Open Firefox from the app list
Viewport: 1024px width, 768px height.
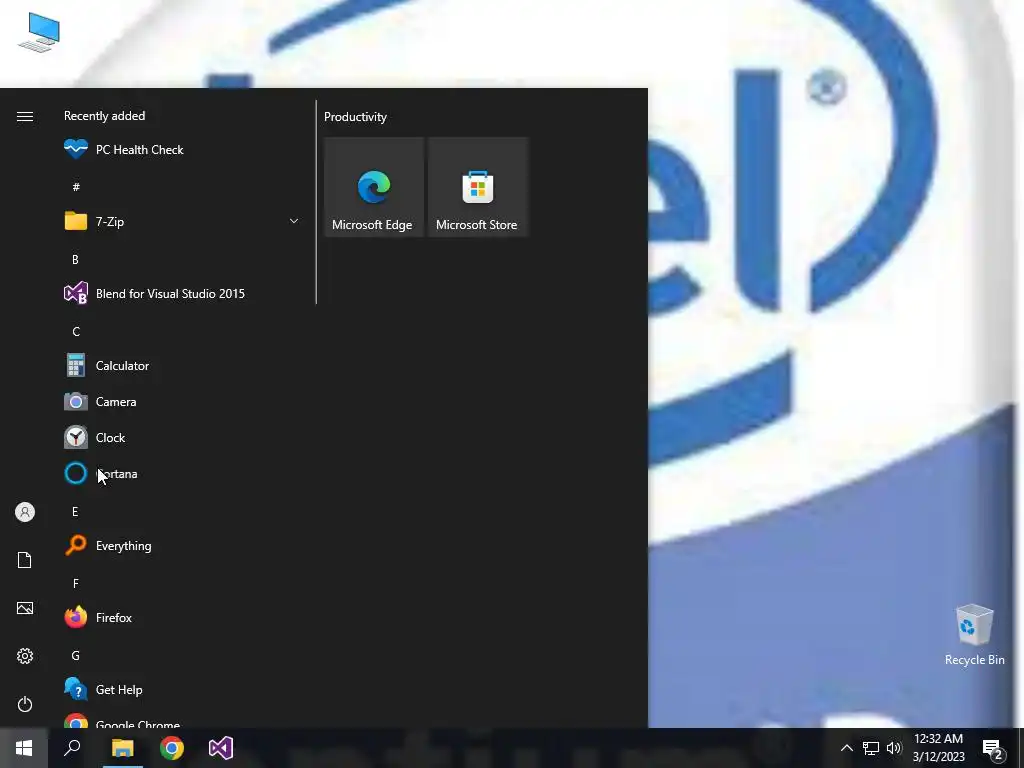[x=183, y=618]
